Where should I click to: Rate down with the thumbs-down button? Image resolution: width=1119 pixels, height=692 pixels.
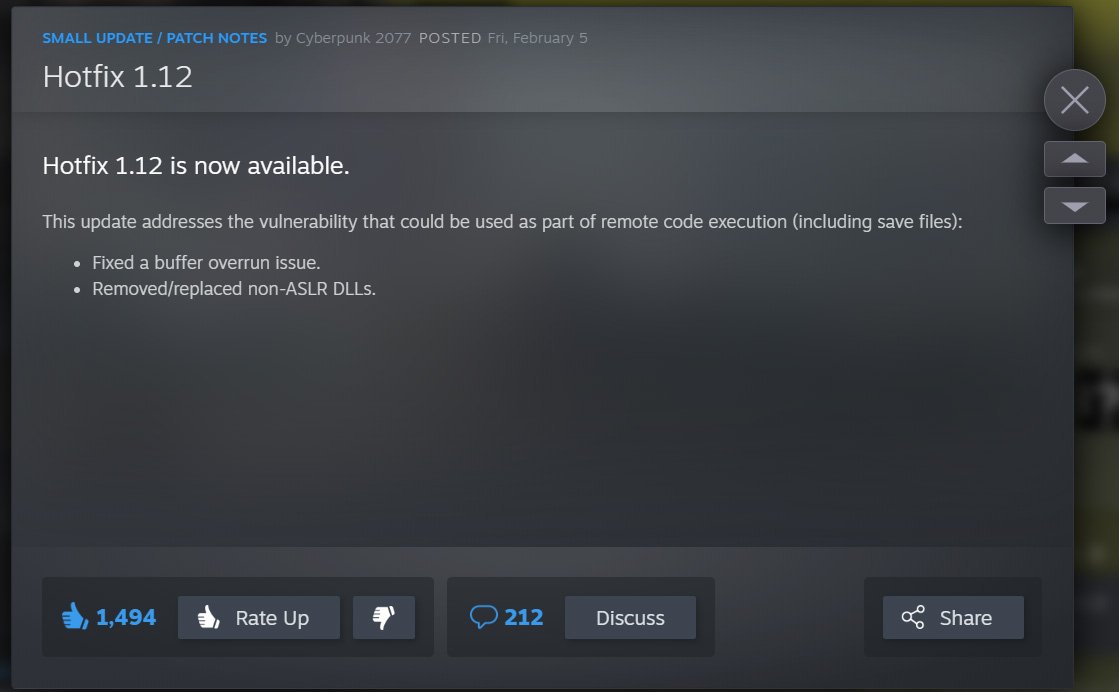[384, 617]
